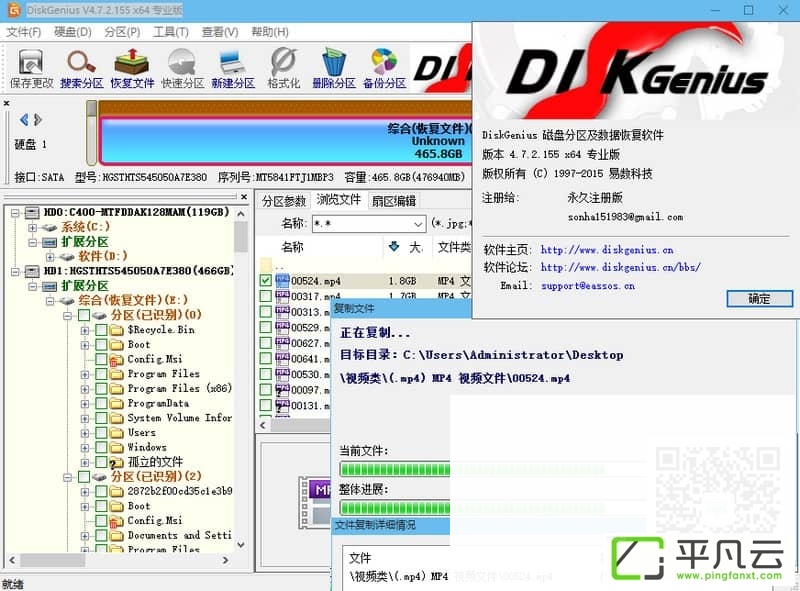
Task: Open the 名称 file filter dropdown
Action: (418, 224)
